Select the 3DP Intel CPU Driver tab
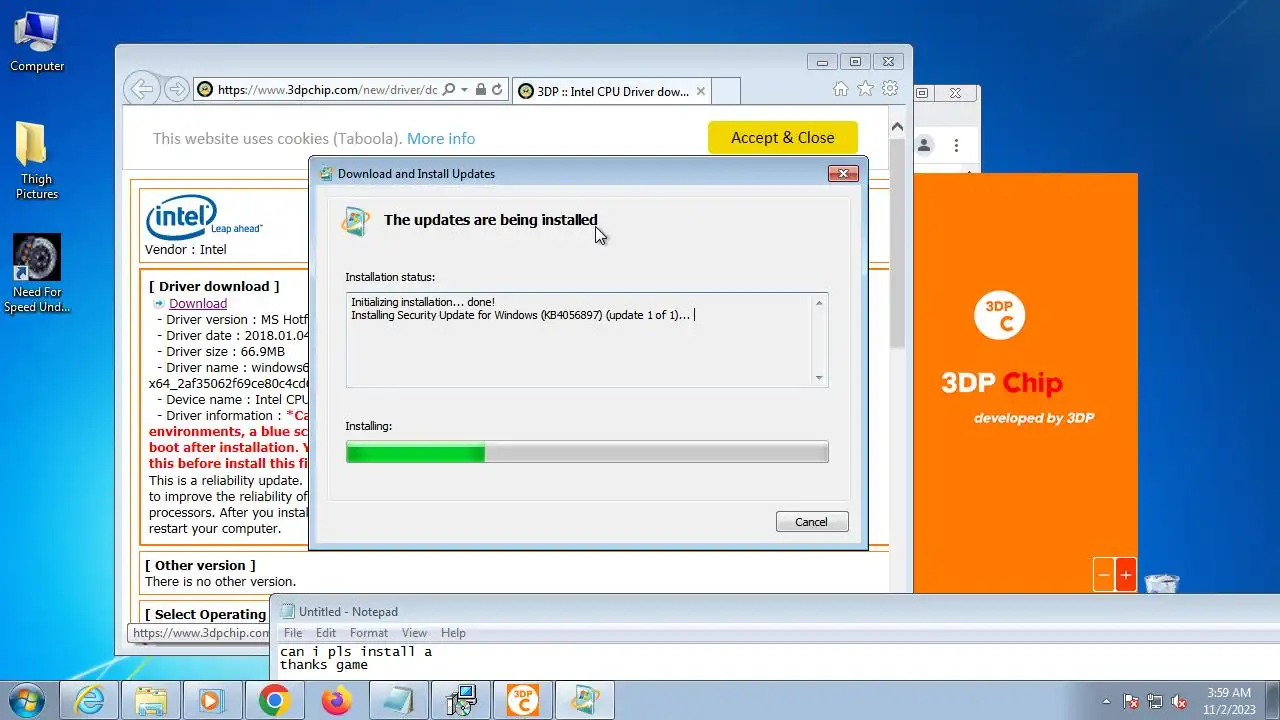The width and height of the screenshot is (1280, 720). pyautogui.click(x=611, y=91)
